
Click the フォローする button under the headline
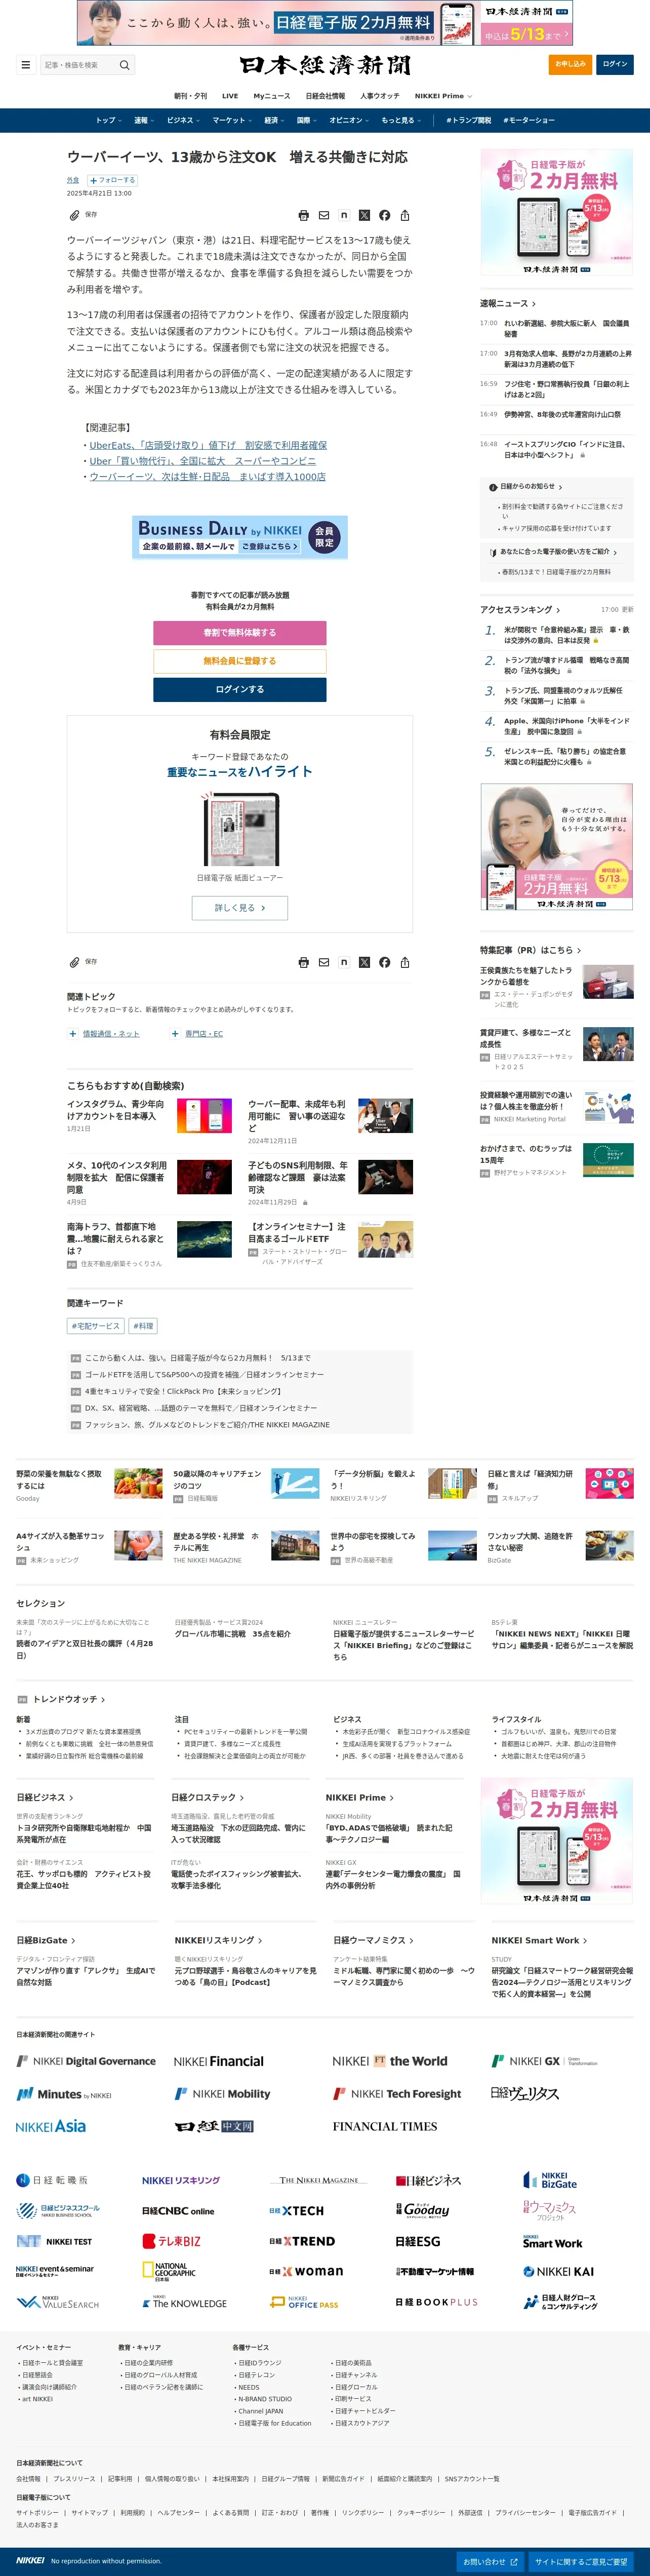(x=113, y=181)
